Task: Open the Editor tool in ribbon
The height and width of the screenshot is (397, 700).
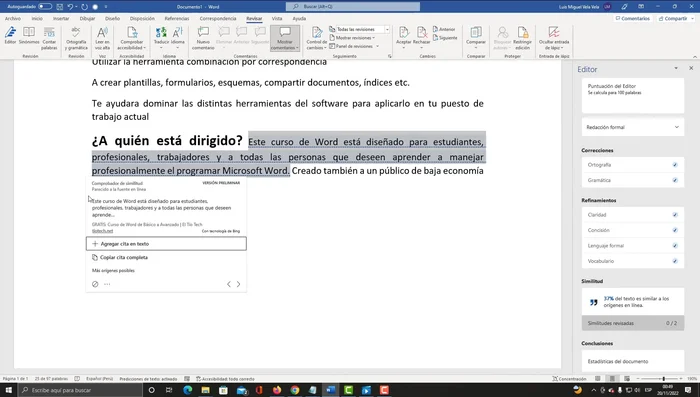Action: pos(10,36)
